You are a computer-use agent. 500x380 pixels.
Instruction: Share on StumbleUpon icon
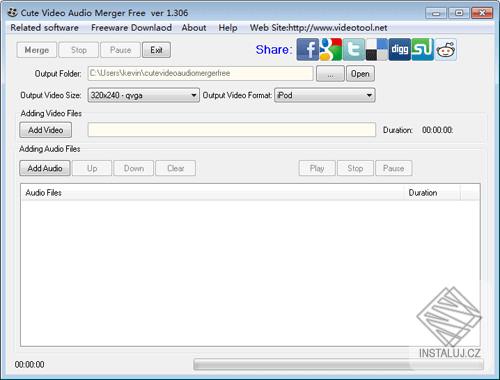pos(423,49)
